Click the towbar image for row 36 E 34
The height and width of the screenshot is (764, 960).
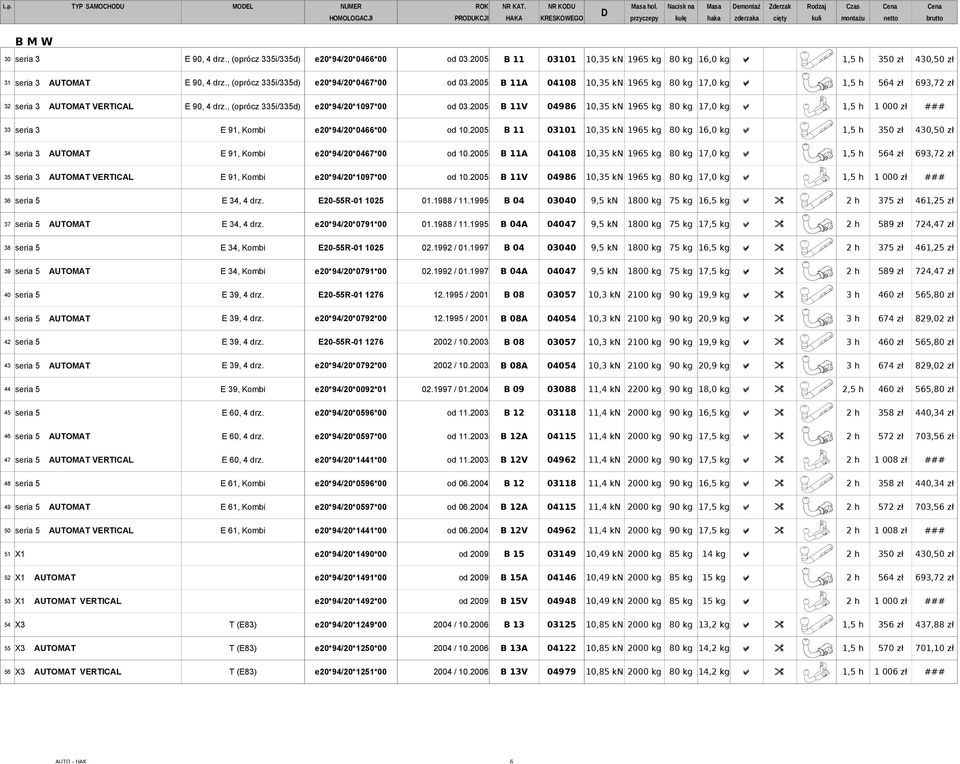click(x=816, y=200)
